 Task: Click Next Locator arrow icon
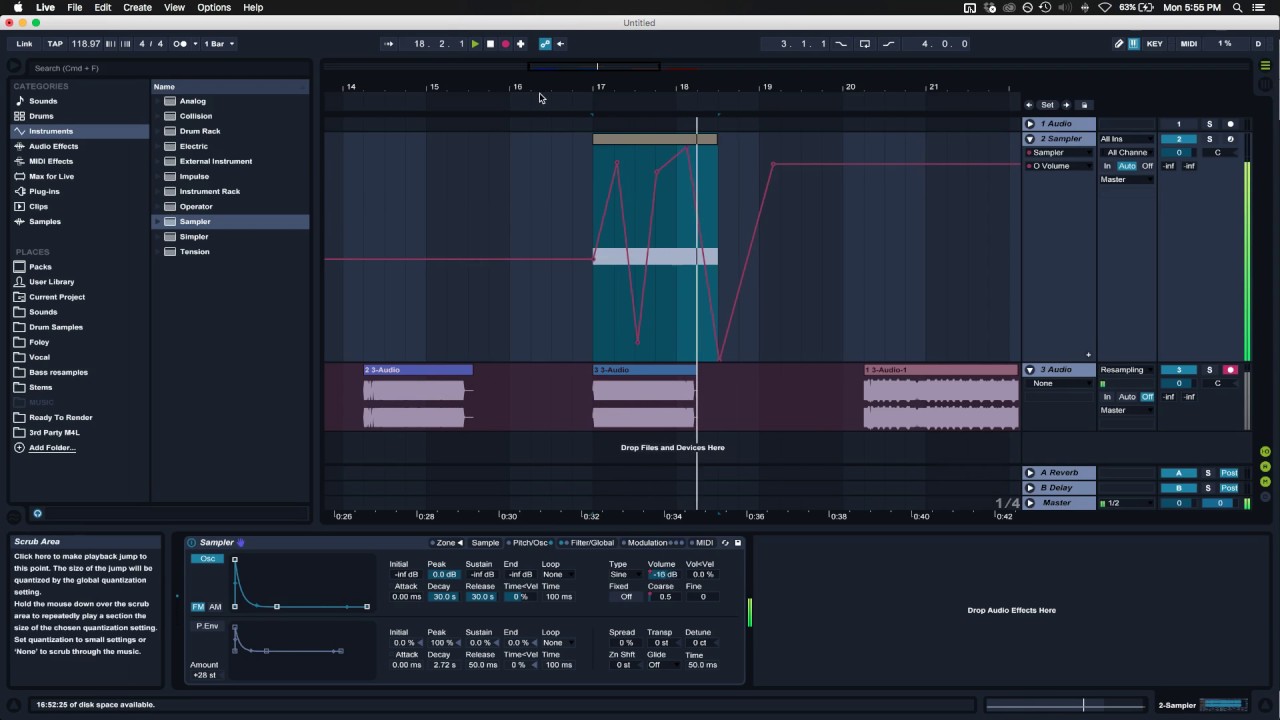coord(1066,105)
